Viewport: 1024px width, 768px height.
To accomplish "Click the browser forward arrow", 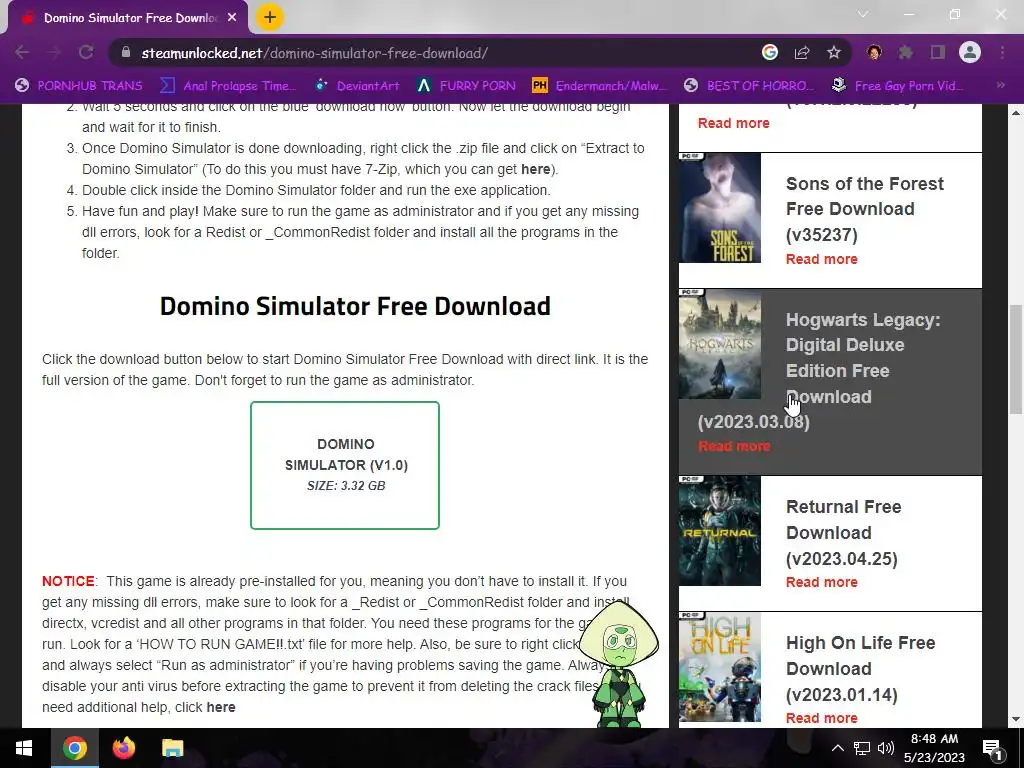I will click(x=54, y=52).
